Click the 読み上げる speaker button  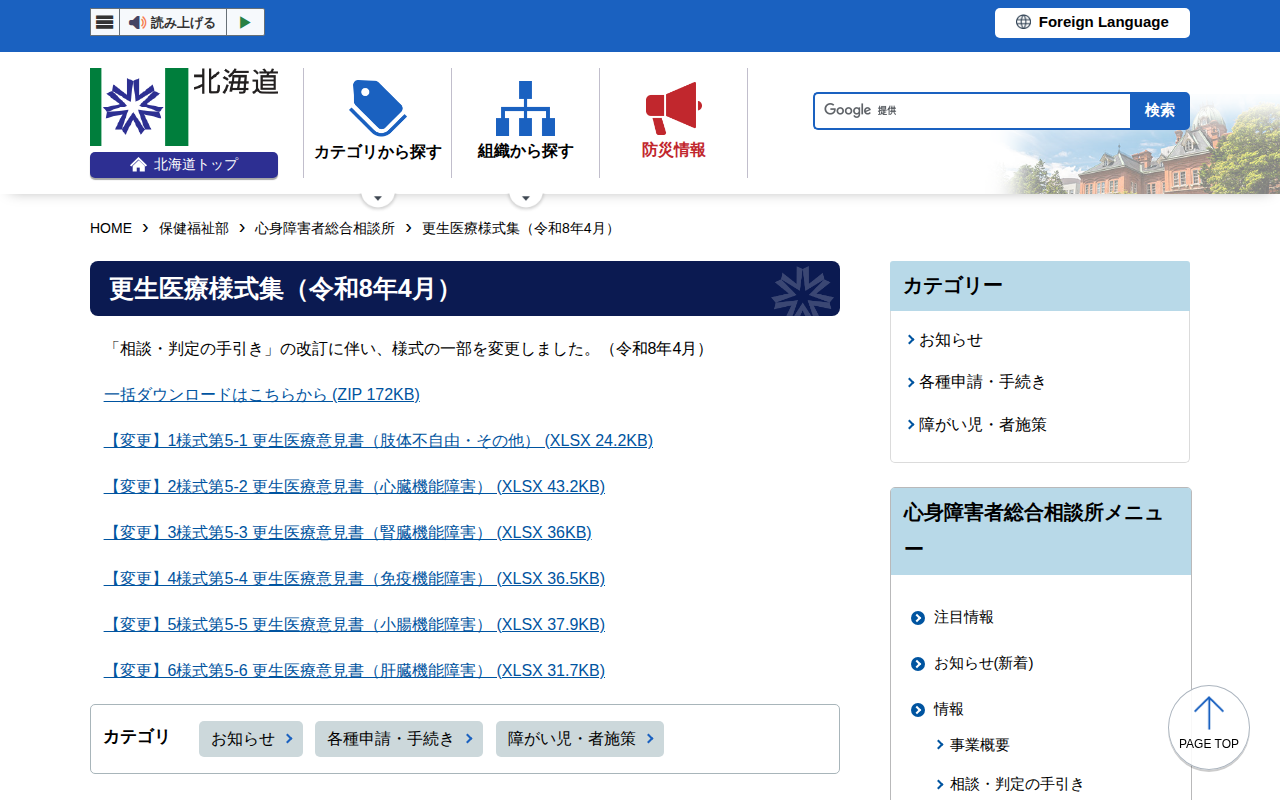coord(173,22)
